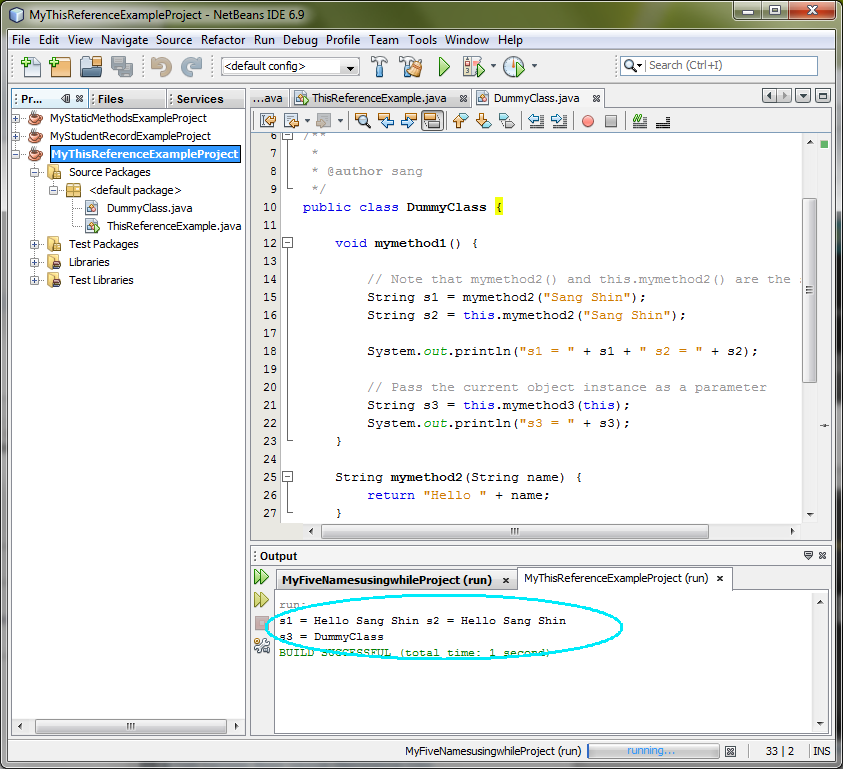
Task: Click the Profile Main Project clock icon
Action: click(514, 67)
